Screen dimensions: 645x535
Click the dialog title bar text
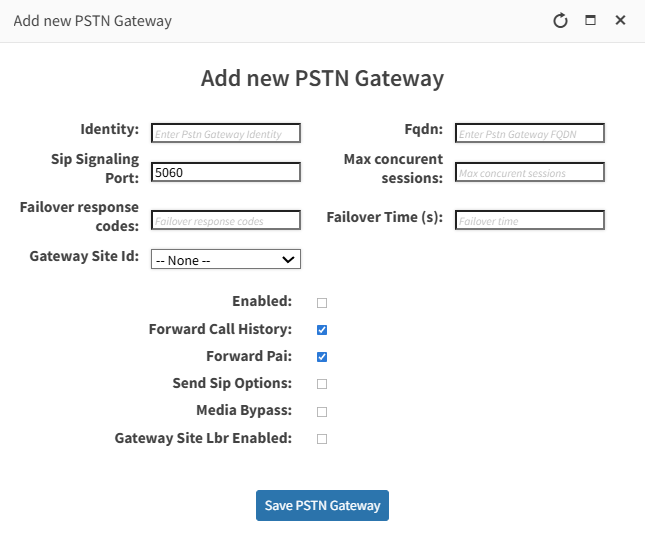coord(92,20)
